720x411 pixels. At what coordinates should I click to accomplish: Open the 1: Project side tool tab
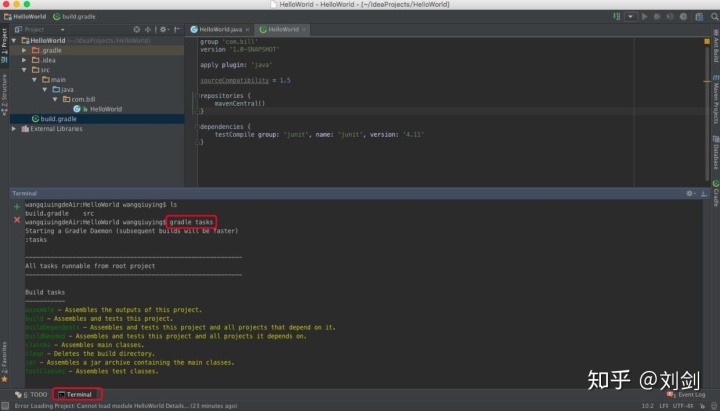(x=4, y=45)
